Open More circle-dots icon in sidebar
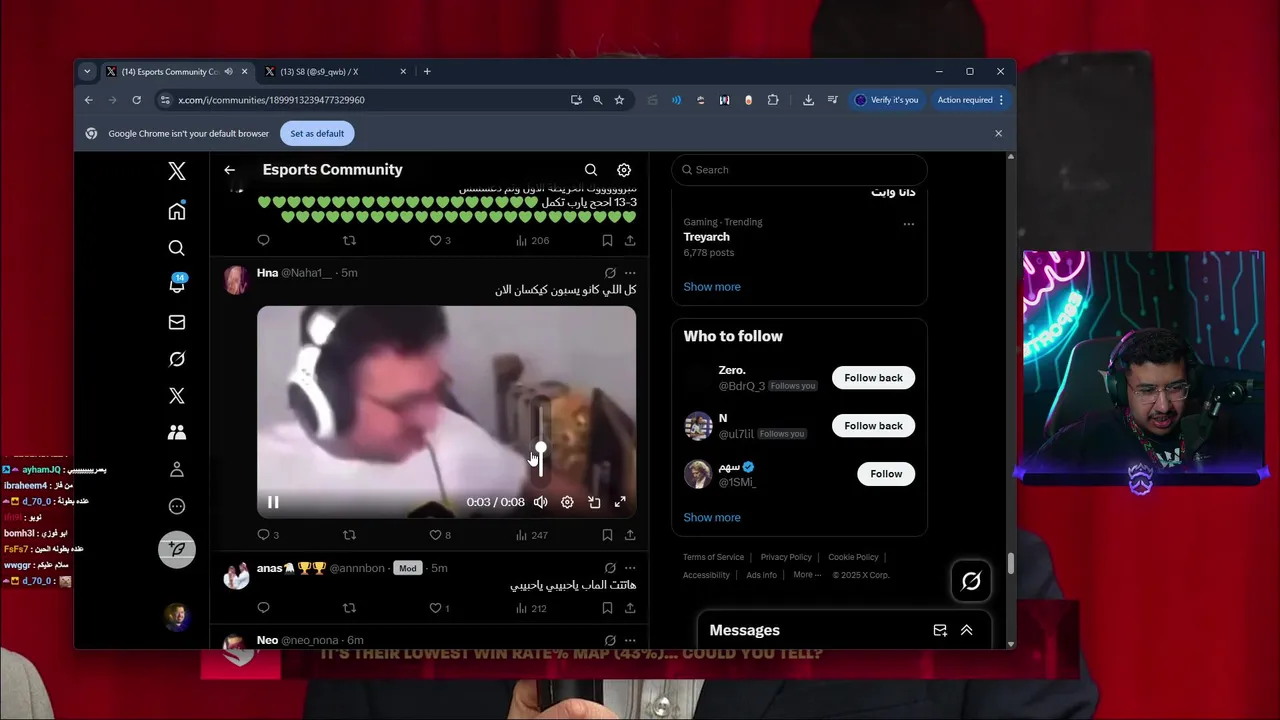 177,506
